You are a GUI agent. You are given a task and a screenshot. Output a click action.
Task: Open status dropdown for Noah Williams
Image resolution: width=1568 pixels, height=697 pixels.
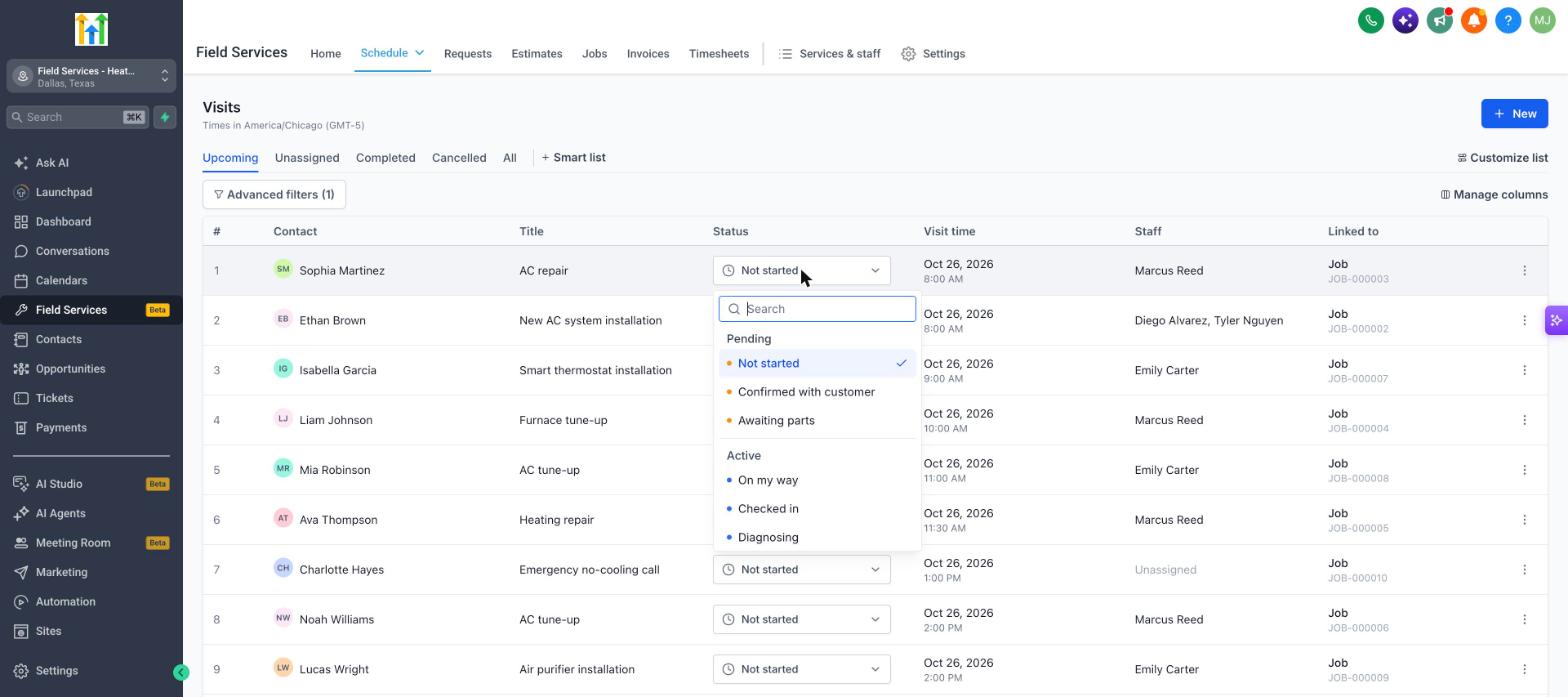pos(801,620)
